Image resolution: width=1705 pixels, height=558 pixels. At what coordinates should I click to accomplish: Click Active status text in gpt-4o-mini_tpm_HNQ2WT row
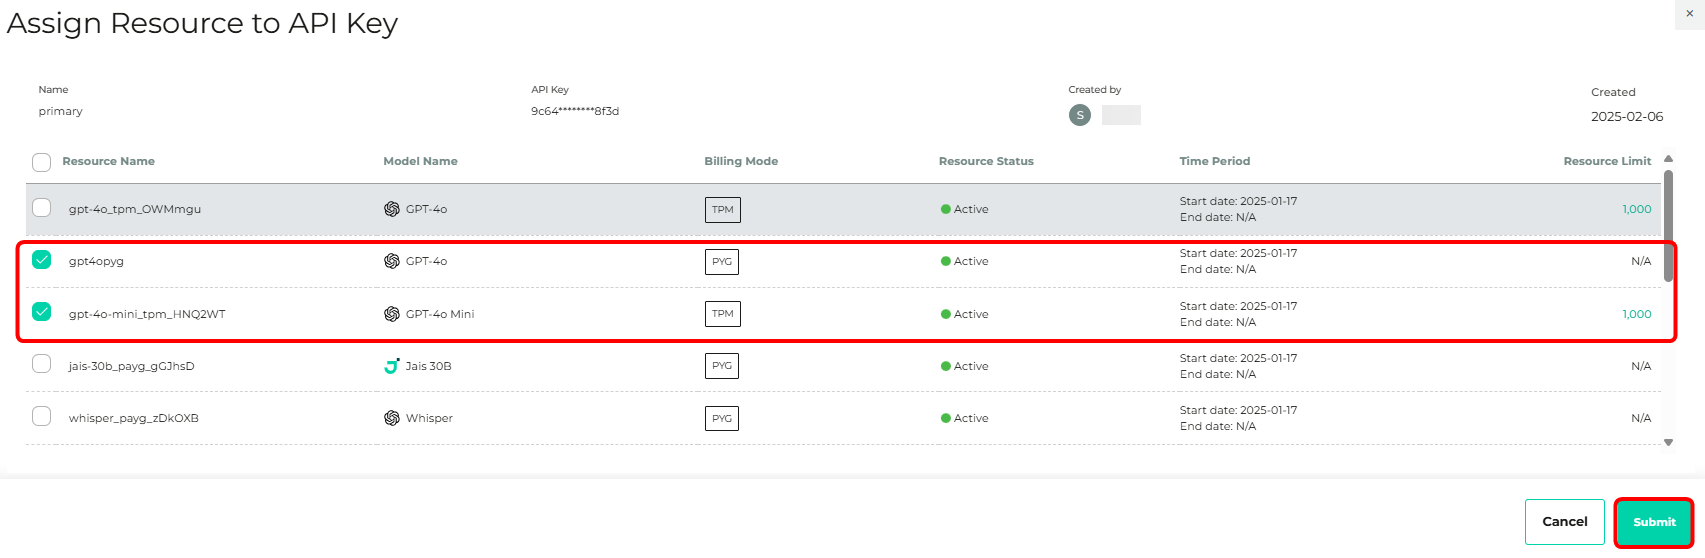coord(971,314)
